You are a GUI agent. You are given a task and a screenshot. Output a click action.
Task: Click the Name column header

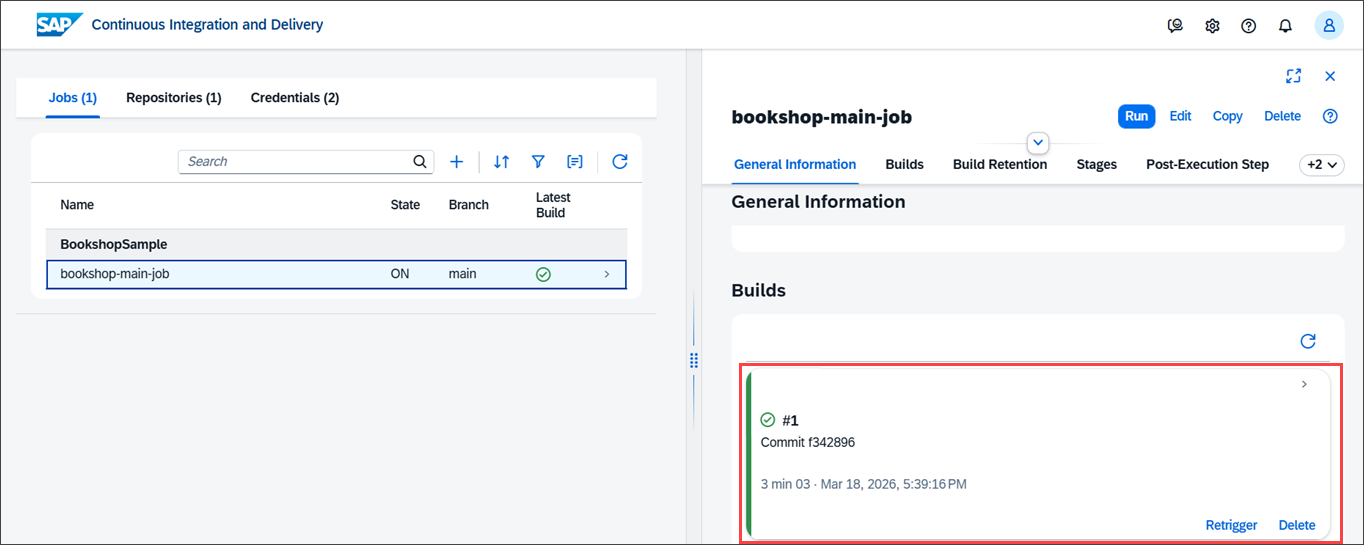pyautogui.click(x=77, y=205)
